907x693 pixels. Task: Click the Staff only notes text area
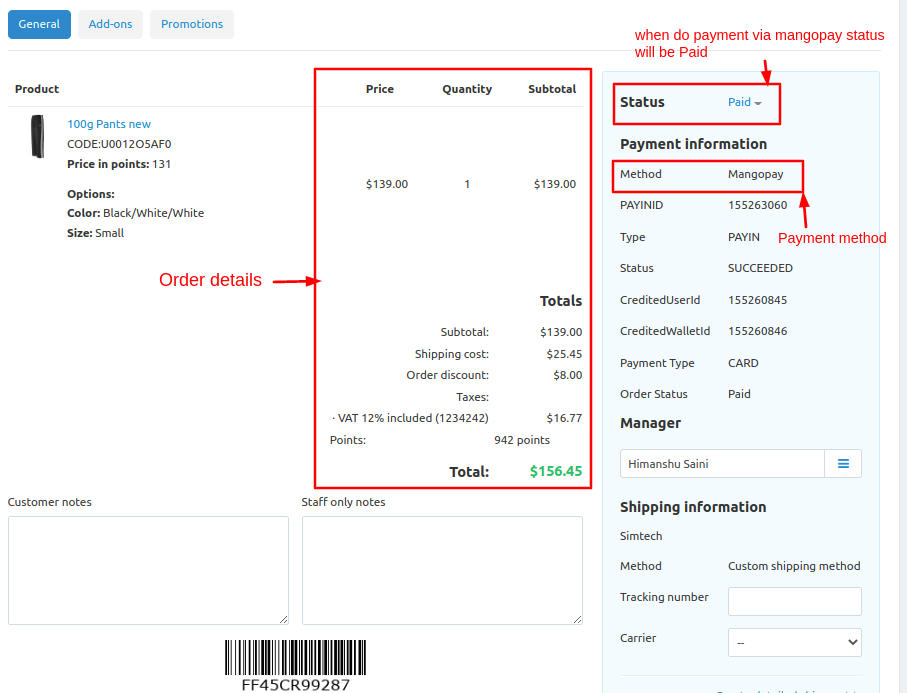pos(442,570)
